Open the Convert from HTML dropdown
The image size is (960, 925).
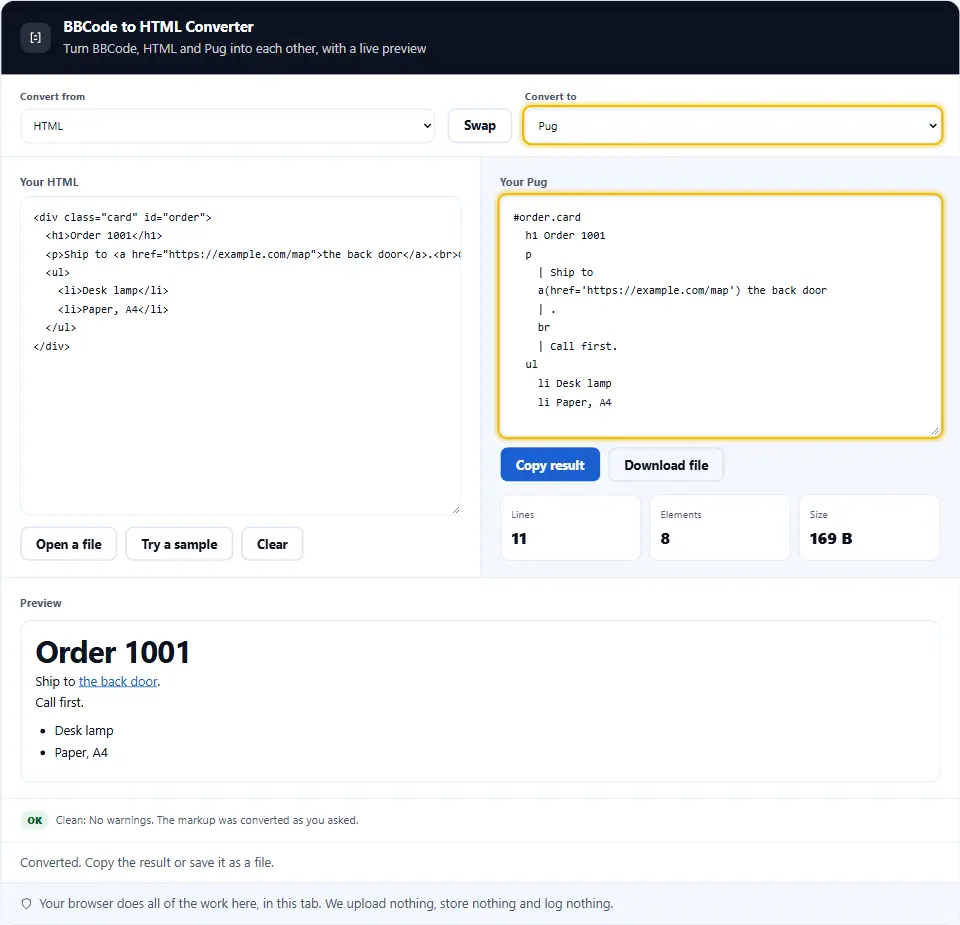227,126
